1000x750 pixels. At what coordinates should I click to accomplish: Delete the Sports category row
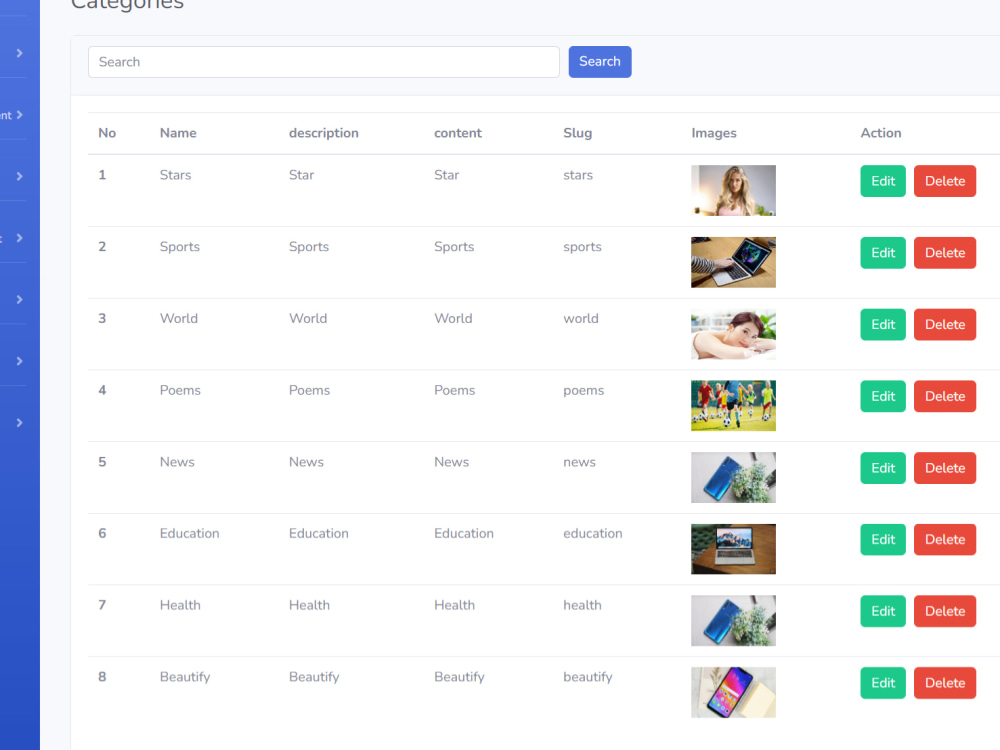[x=945, y=253]
